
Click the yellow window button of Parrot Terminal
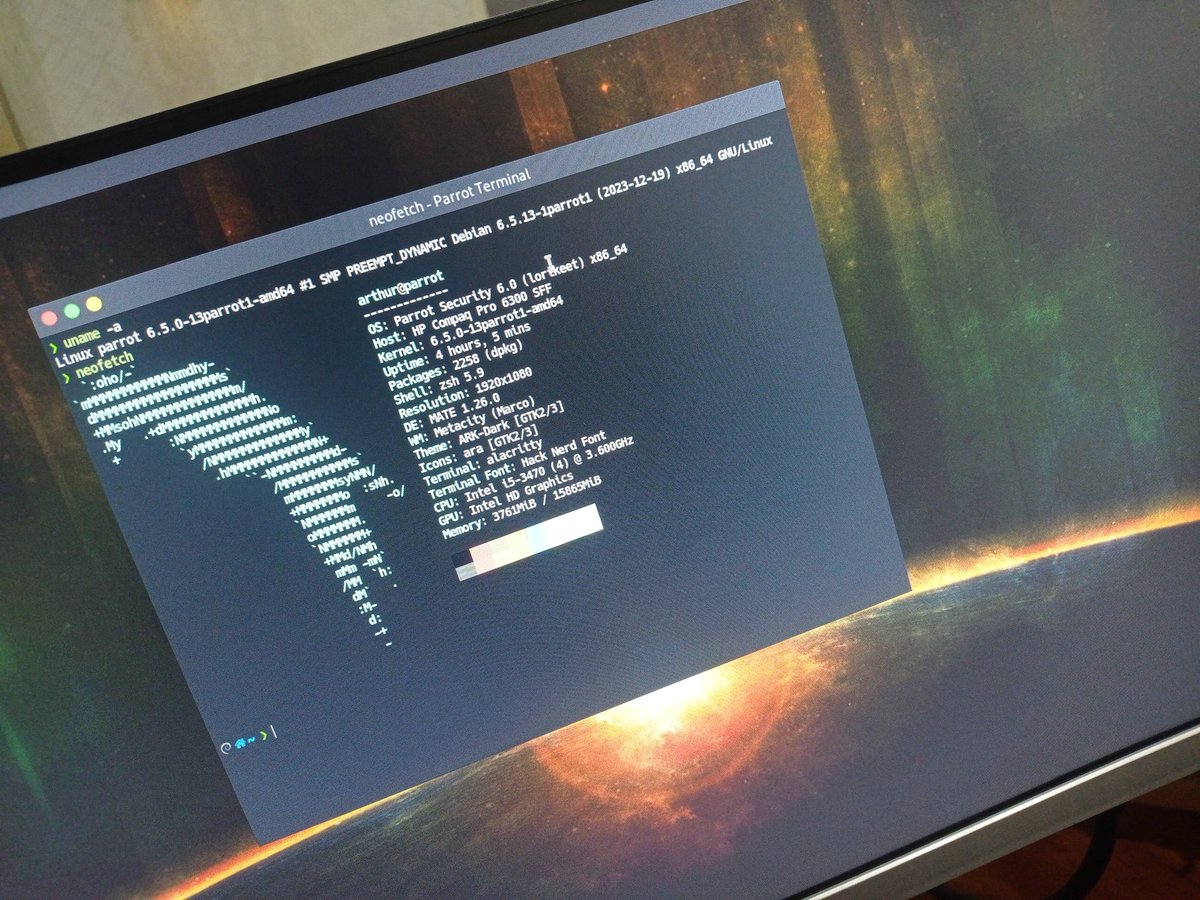pyautogui.click(x=94, y=303)
